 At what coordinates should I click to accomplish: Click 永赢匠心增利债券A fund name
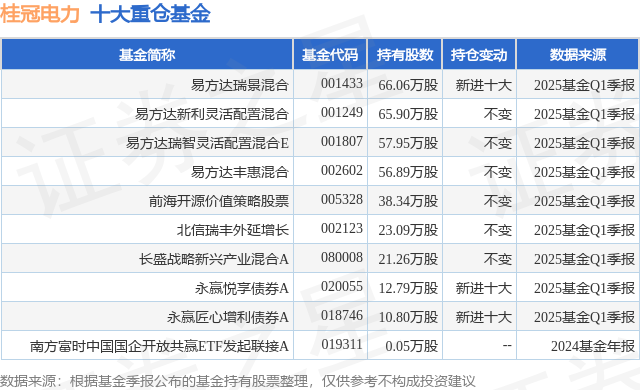(228, 317)
